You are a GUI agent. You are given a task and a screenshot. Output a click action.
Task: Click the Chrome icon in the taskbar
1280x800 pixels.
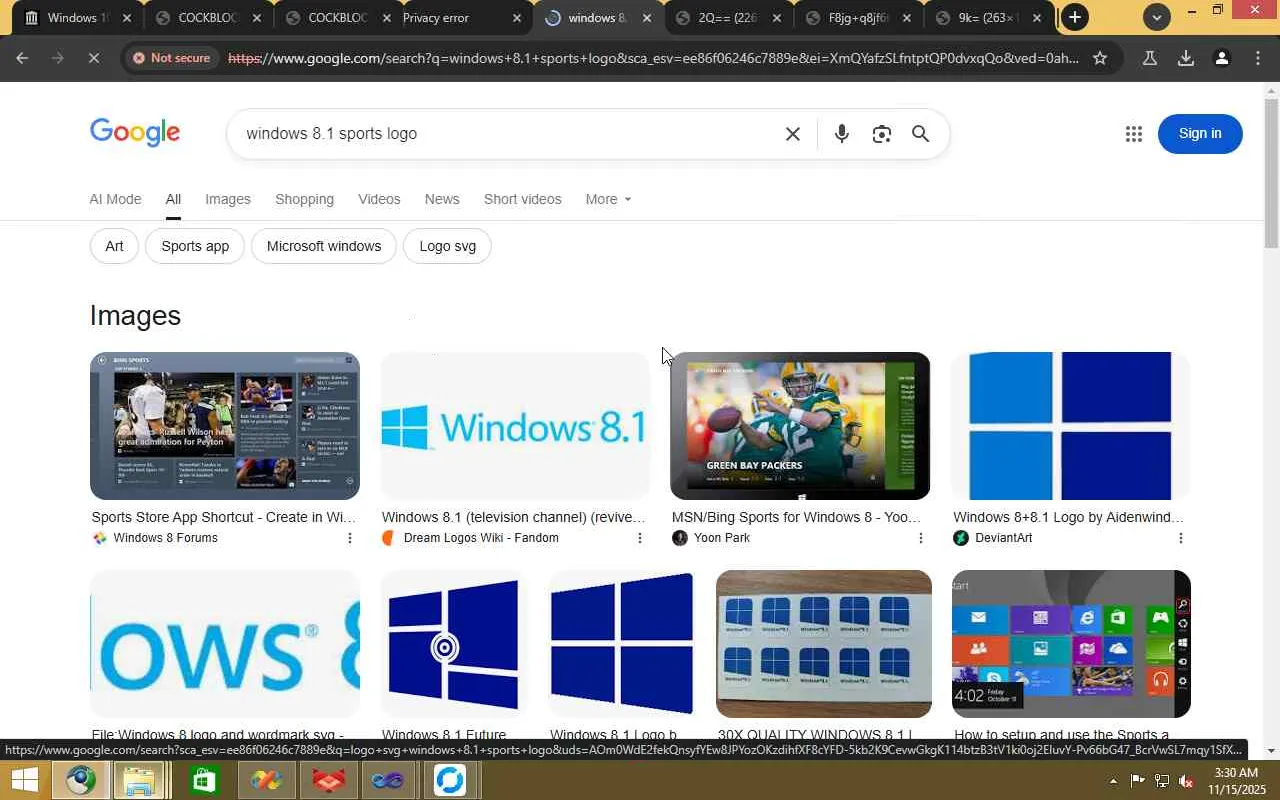[81, 780]
